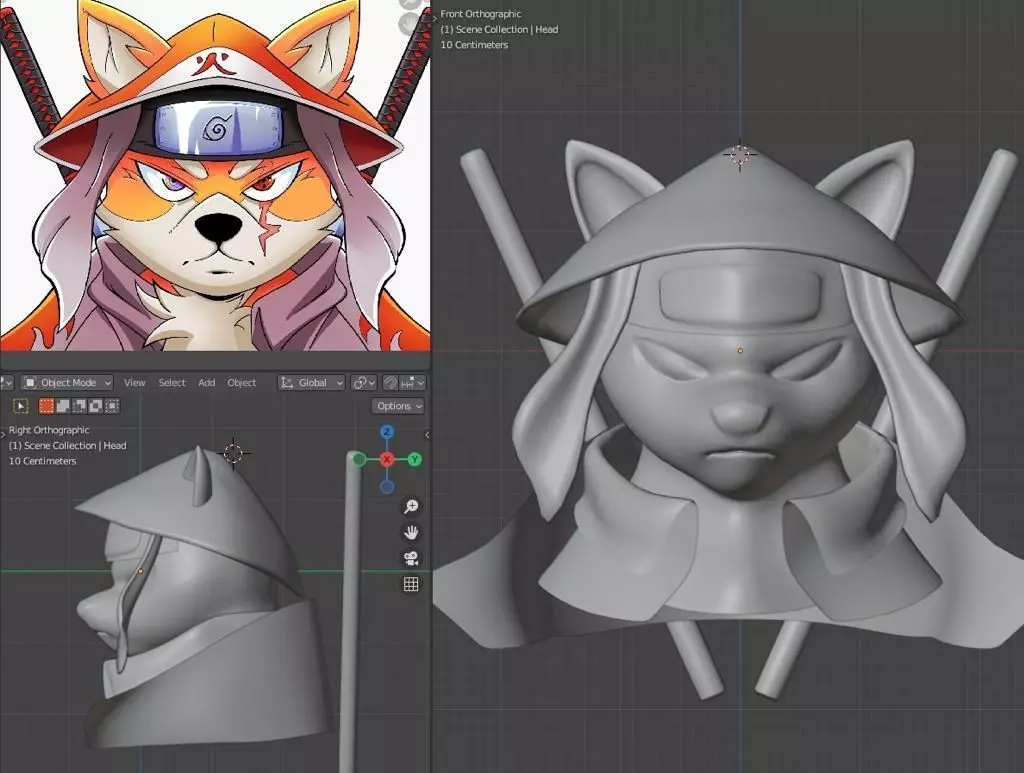Open the Add menu

click(206, 383)
